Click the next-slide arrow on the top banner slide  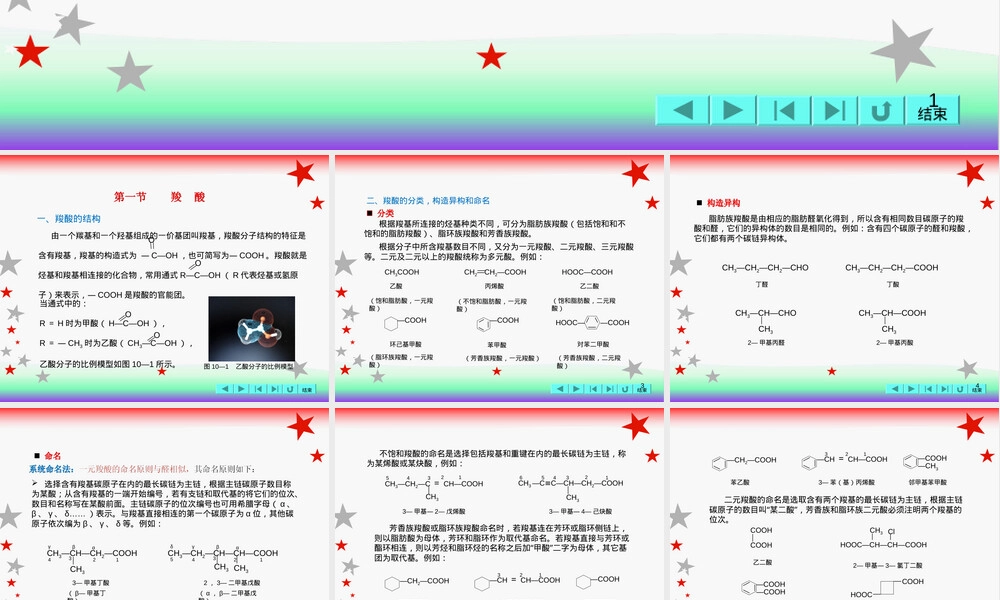click(733, 110)
